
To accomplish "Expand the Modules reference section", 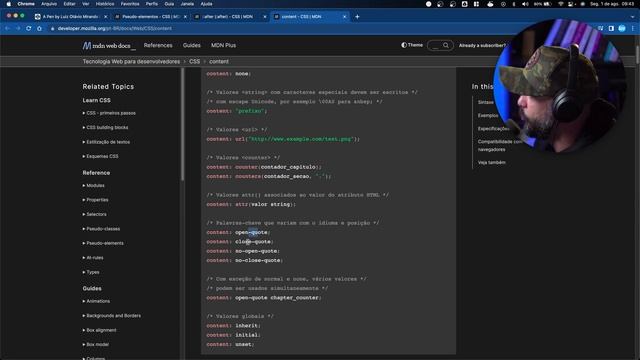I will (x=93, y=185).
